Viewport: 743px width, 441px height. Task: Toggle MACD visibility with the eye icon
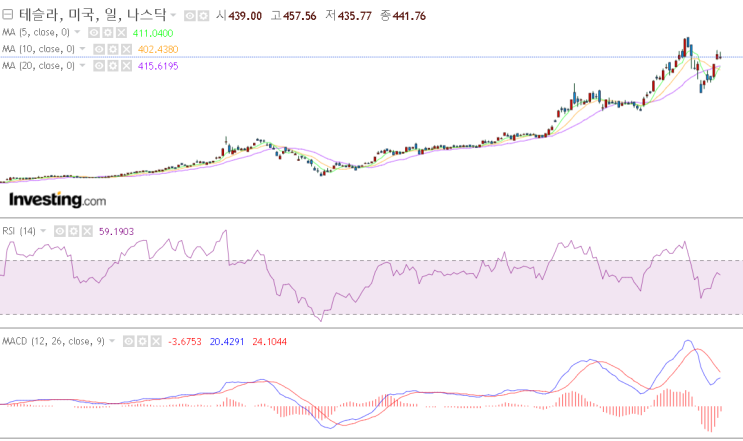128,342
